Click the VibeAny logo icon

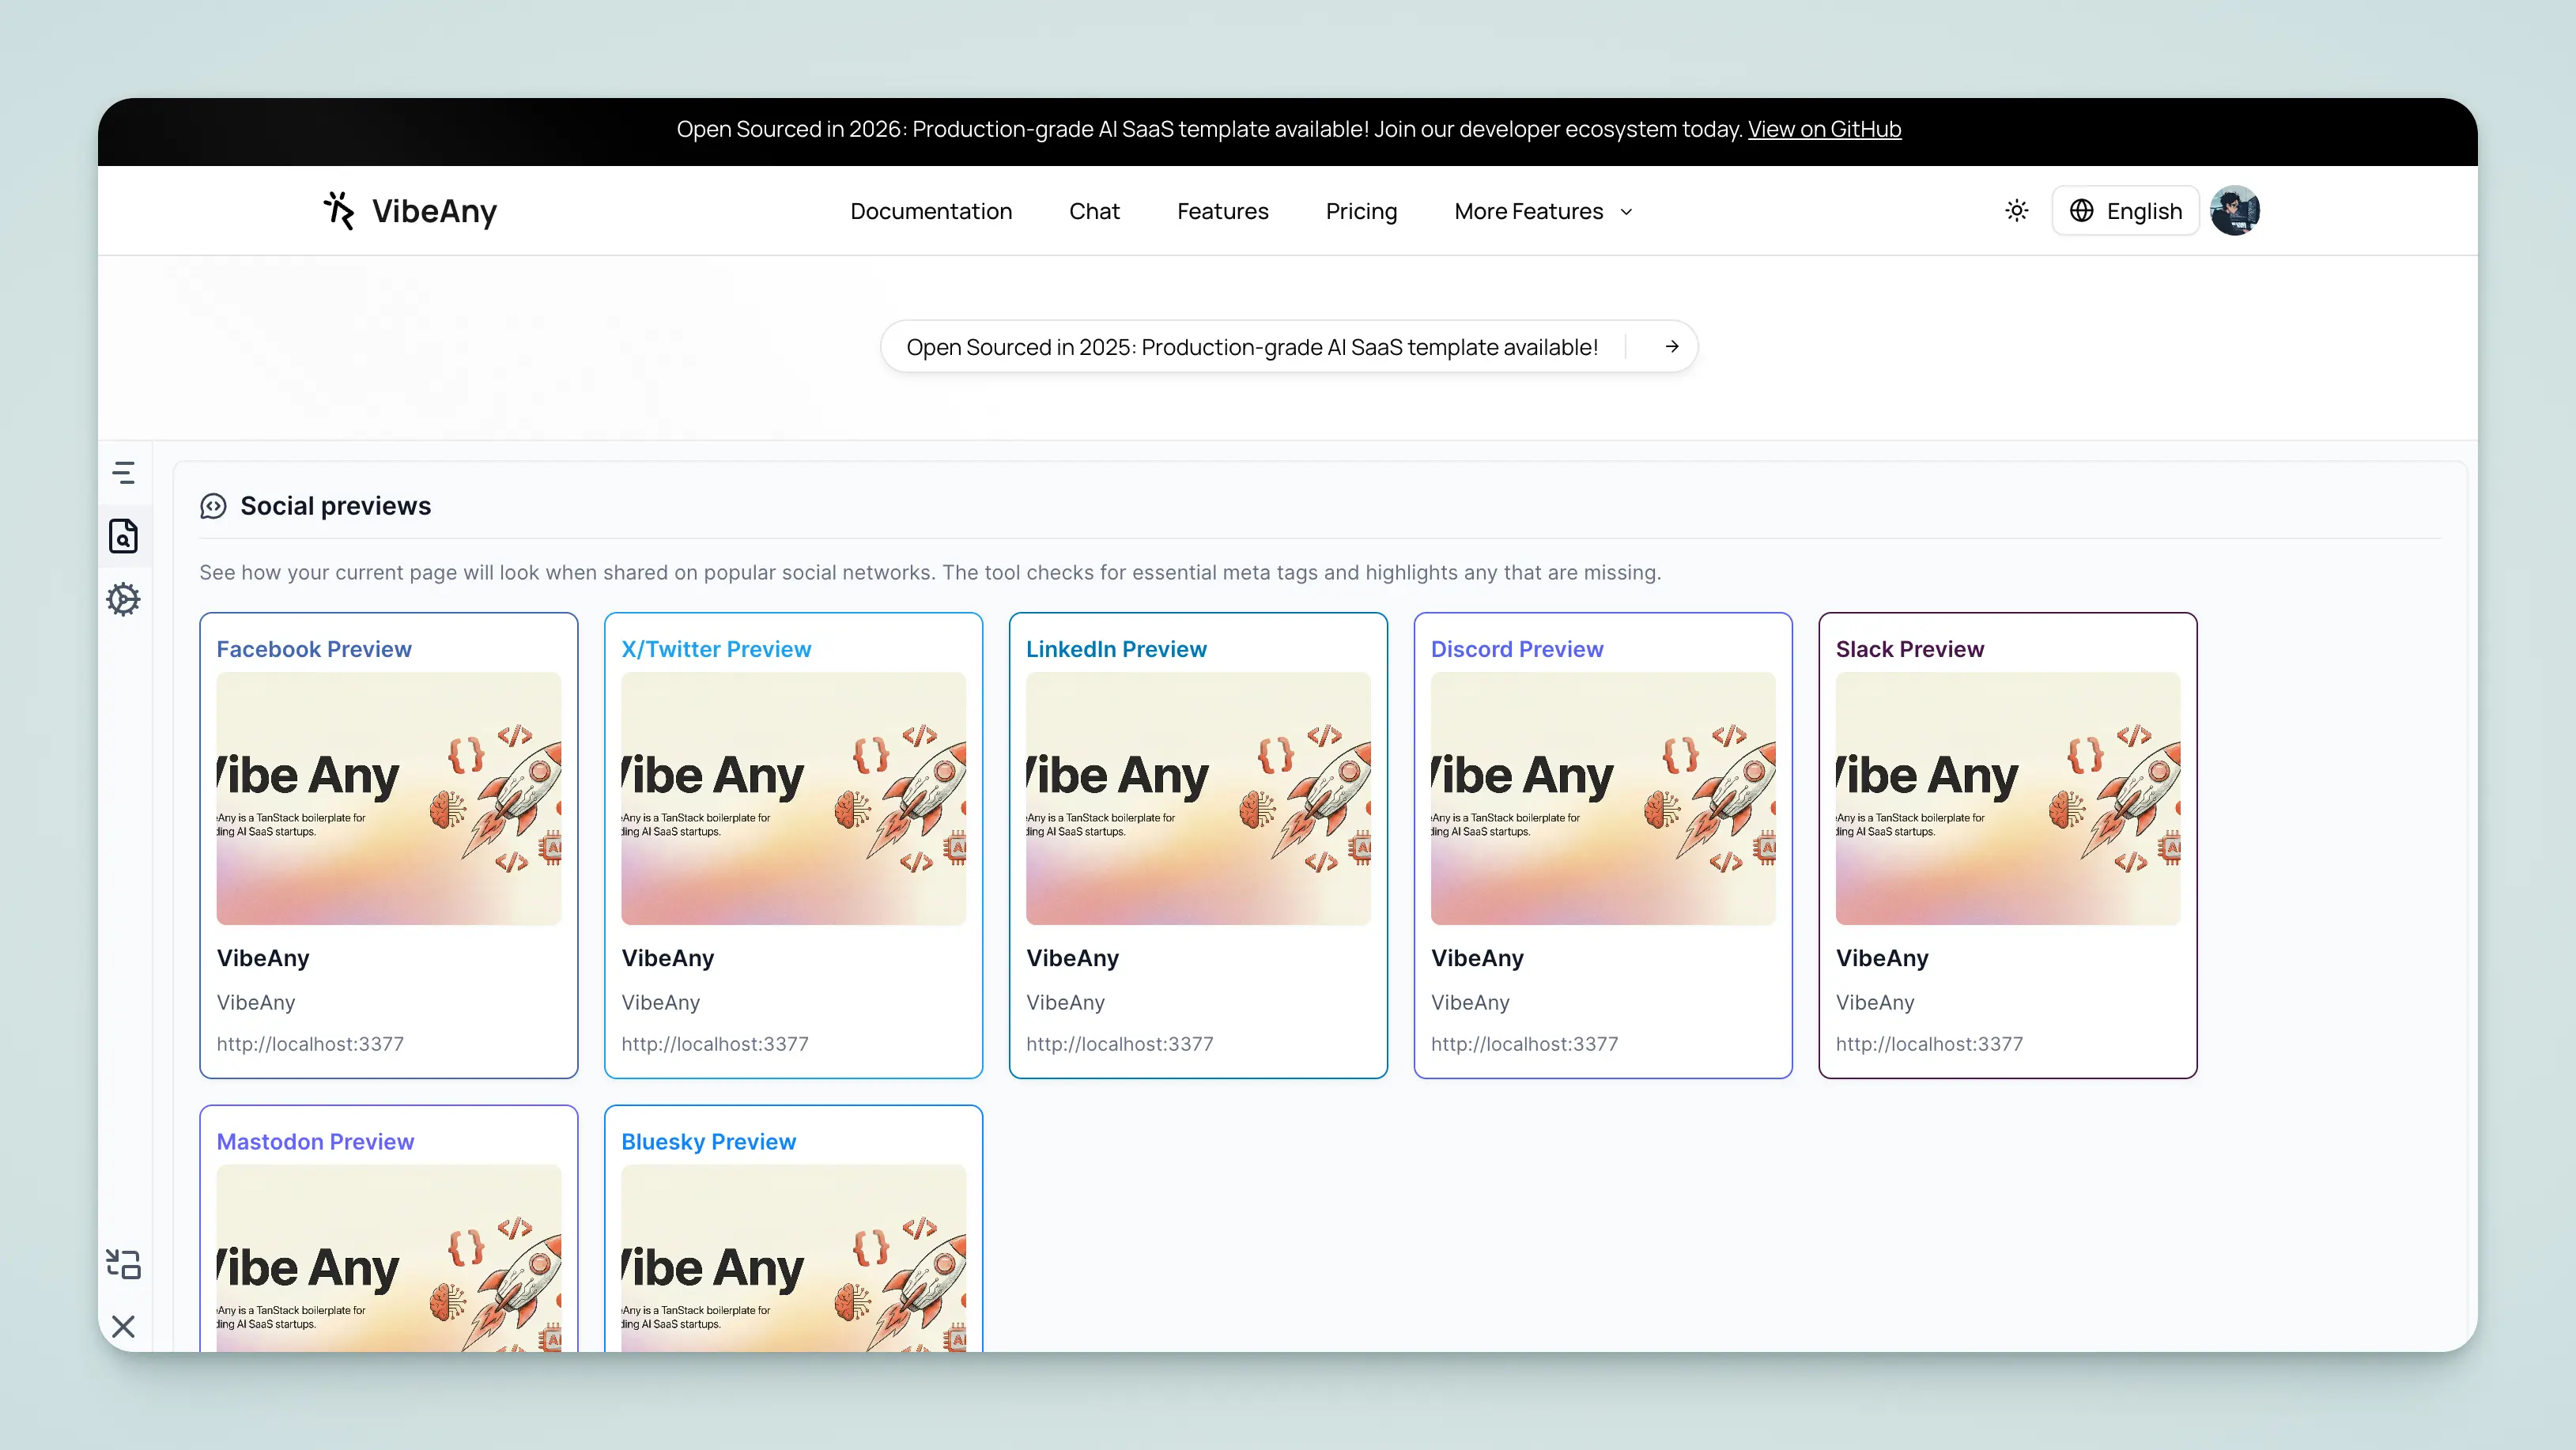(339, 210)
